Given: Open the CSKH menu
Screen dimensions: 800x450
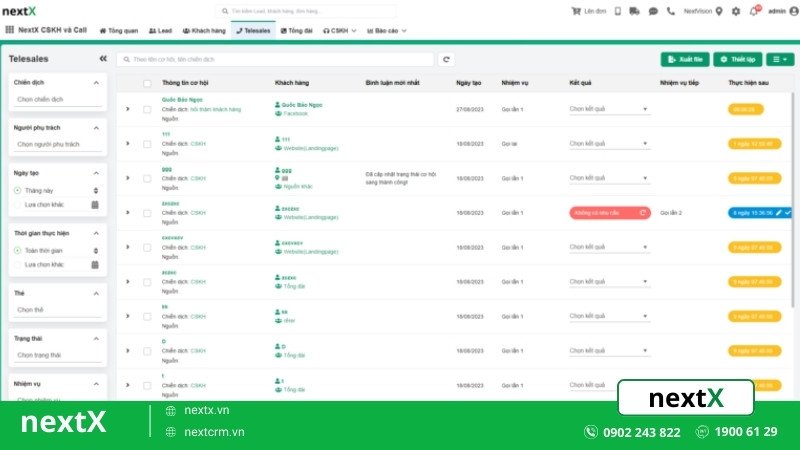Looking at the screenshot, I should (x=339, y=31).
